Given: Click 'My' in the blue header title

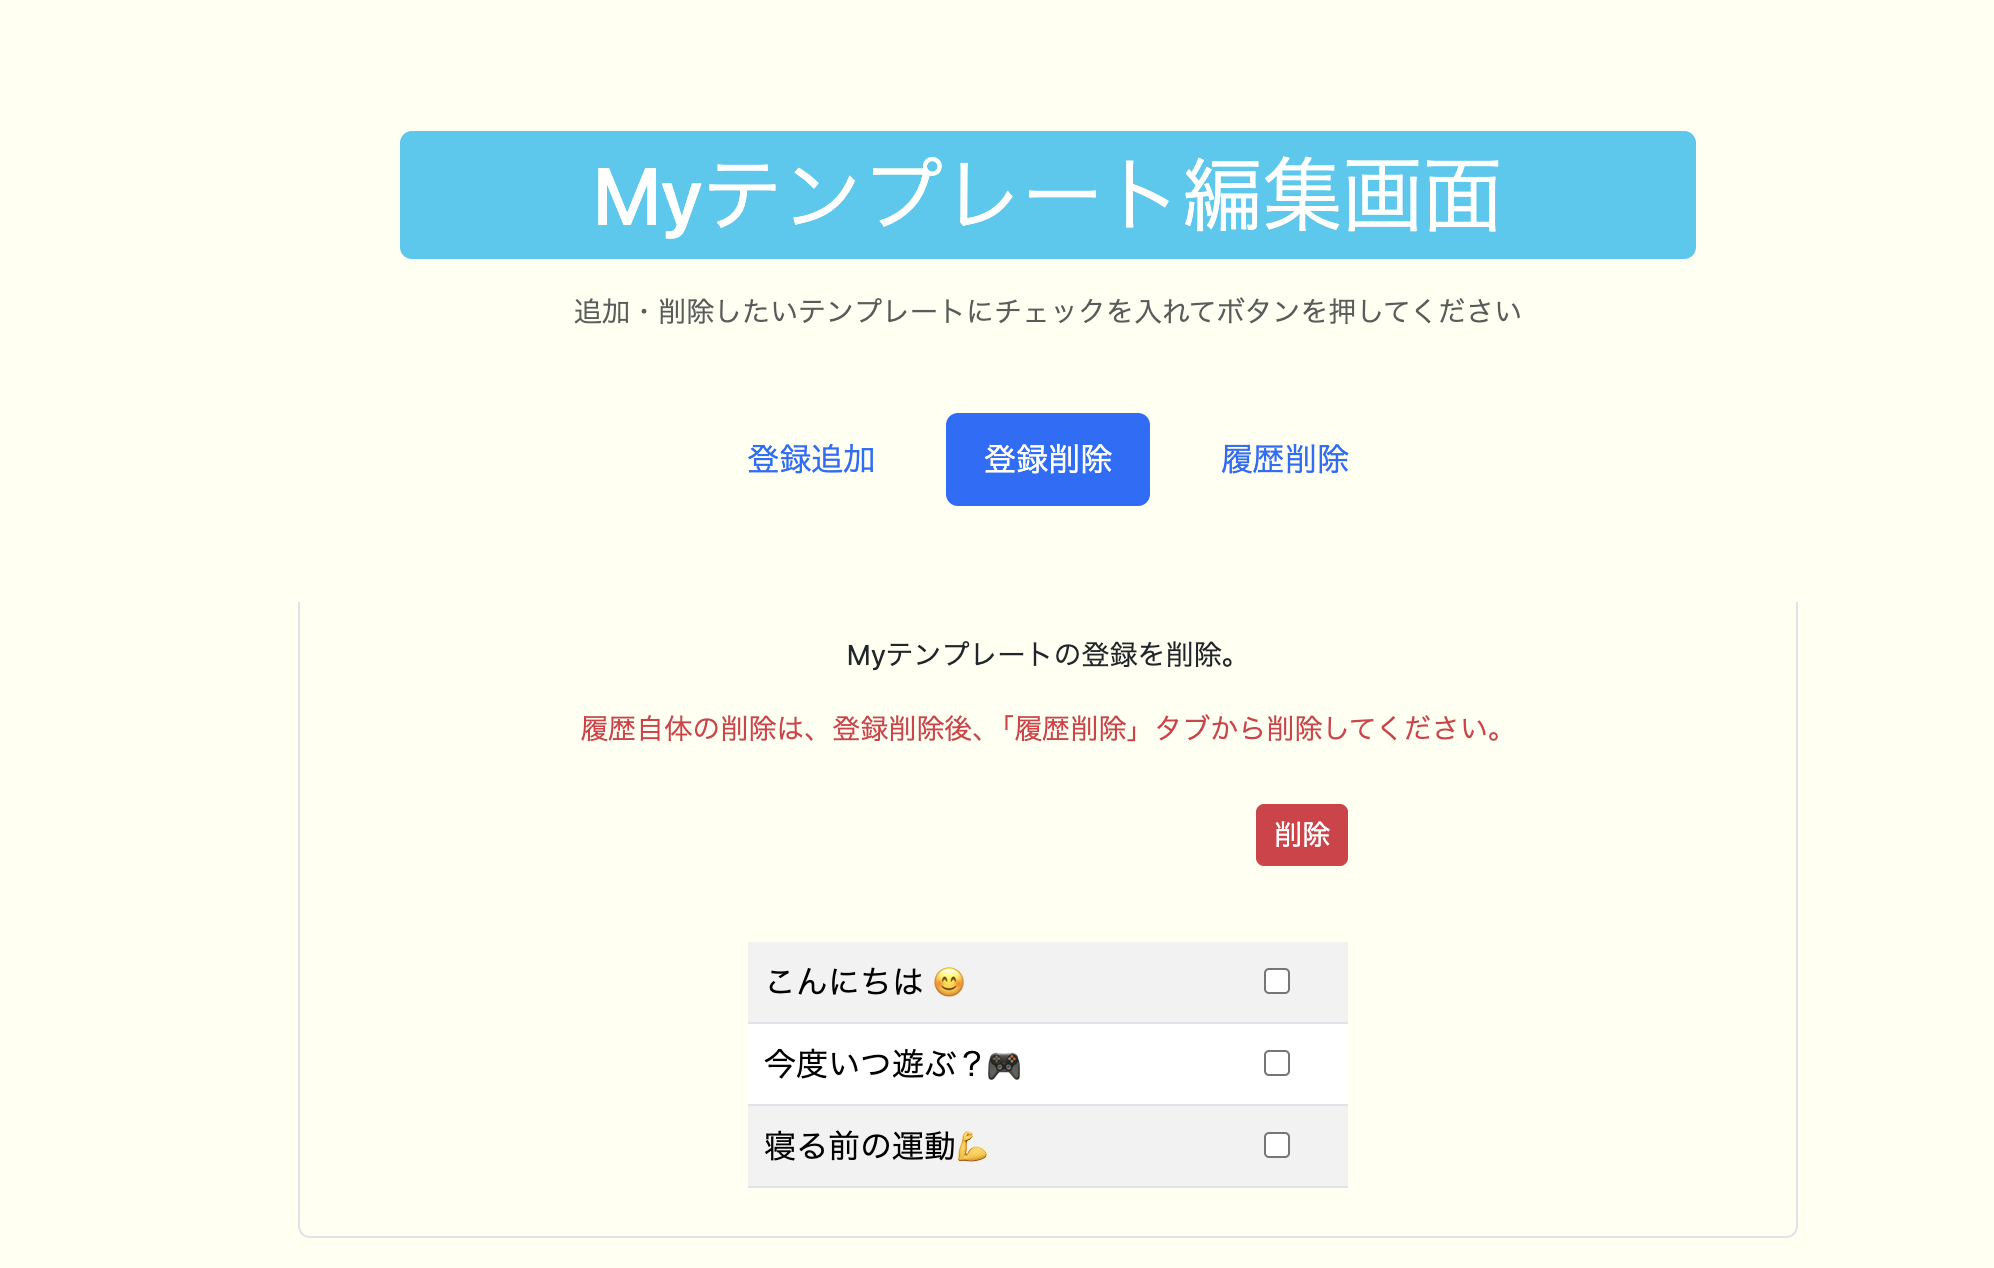Looking at the screenshot, I should tap(646, 197).
